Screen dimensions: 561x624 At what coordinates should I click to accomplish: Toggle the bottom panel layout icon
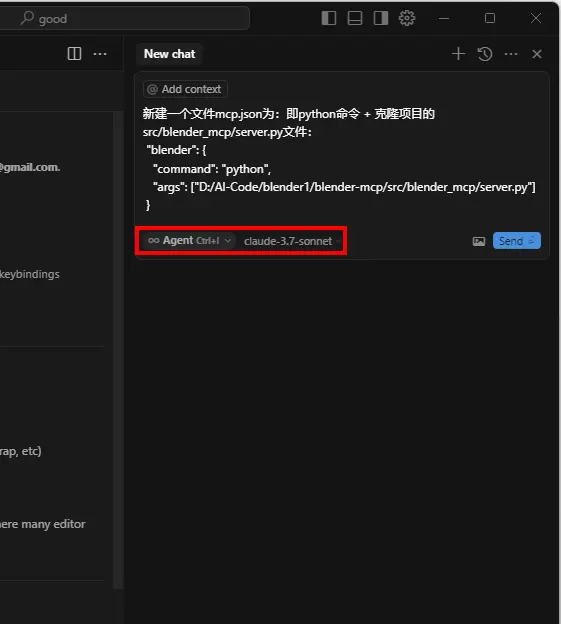pos(355,18)
